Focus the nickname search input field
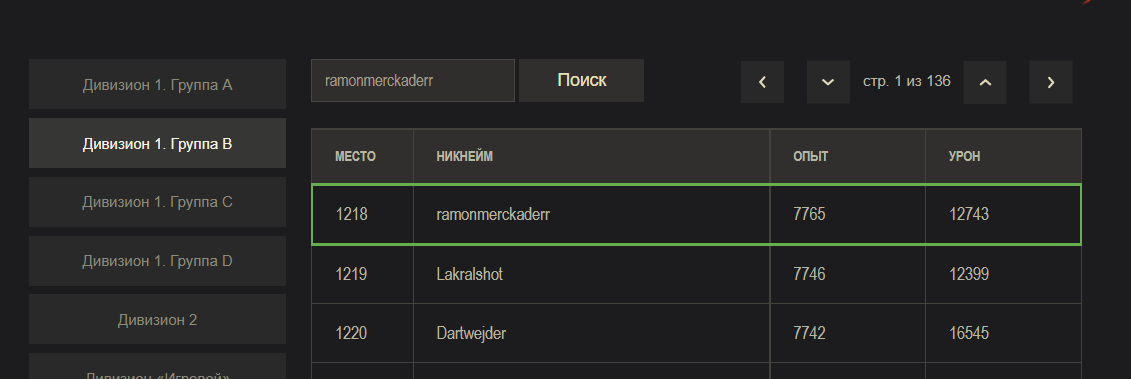The image size is (1131, 379). coord(413,80)
